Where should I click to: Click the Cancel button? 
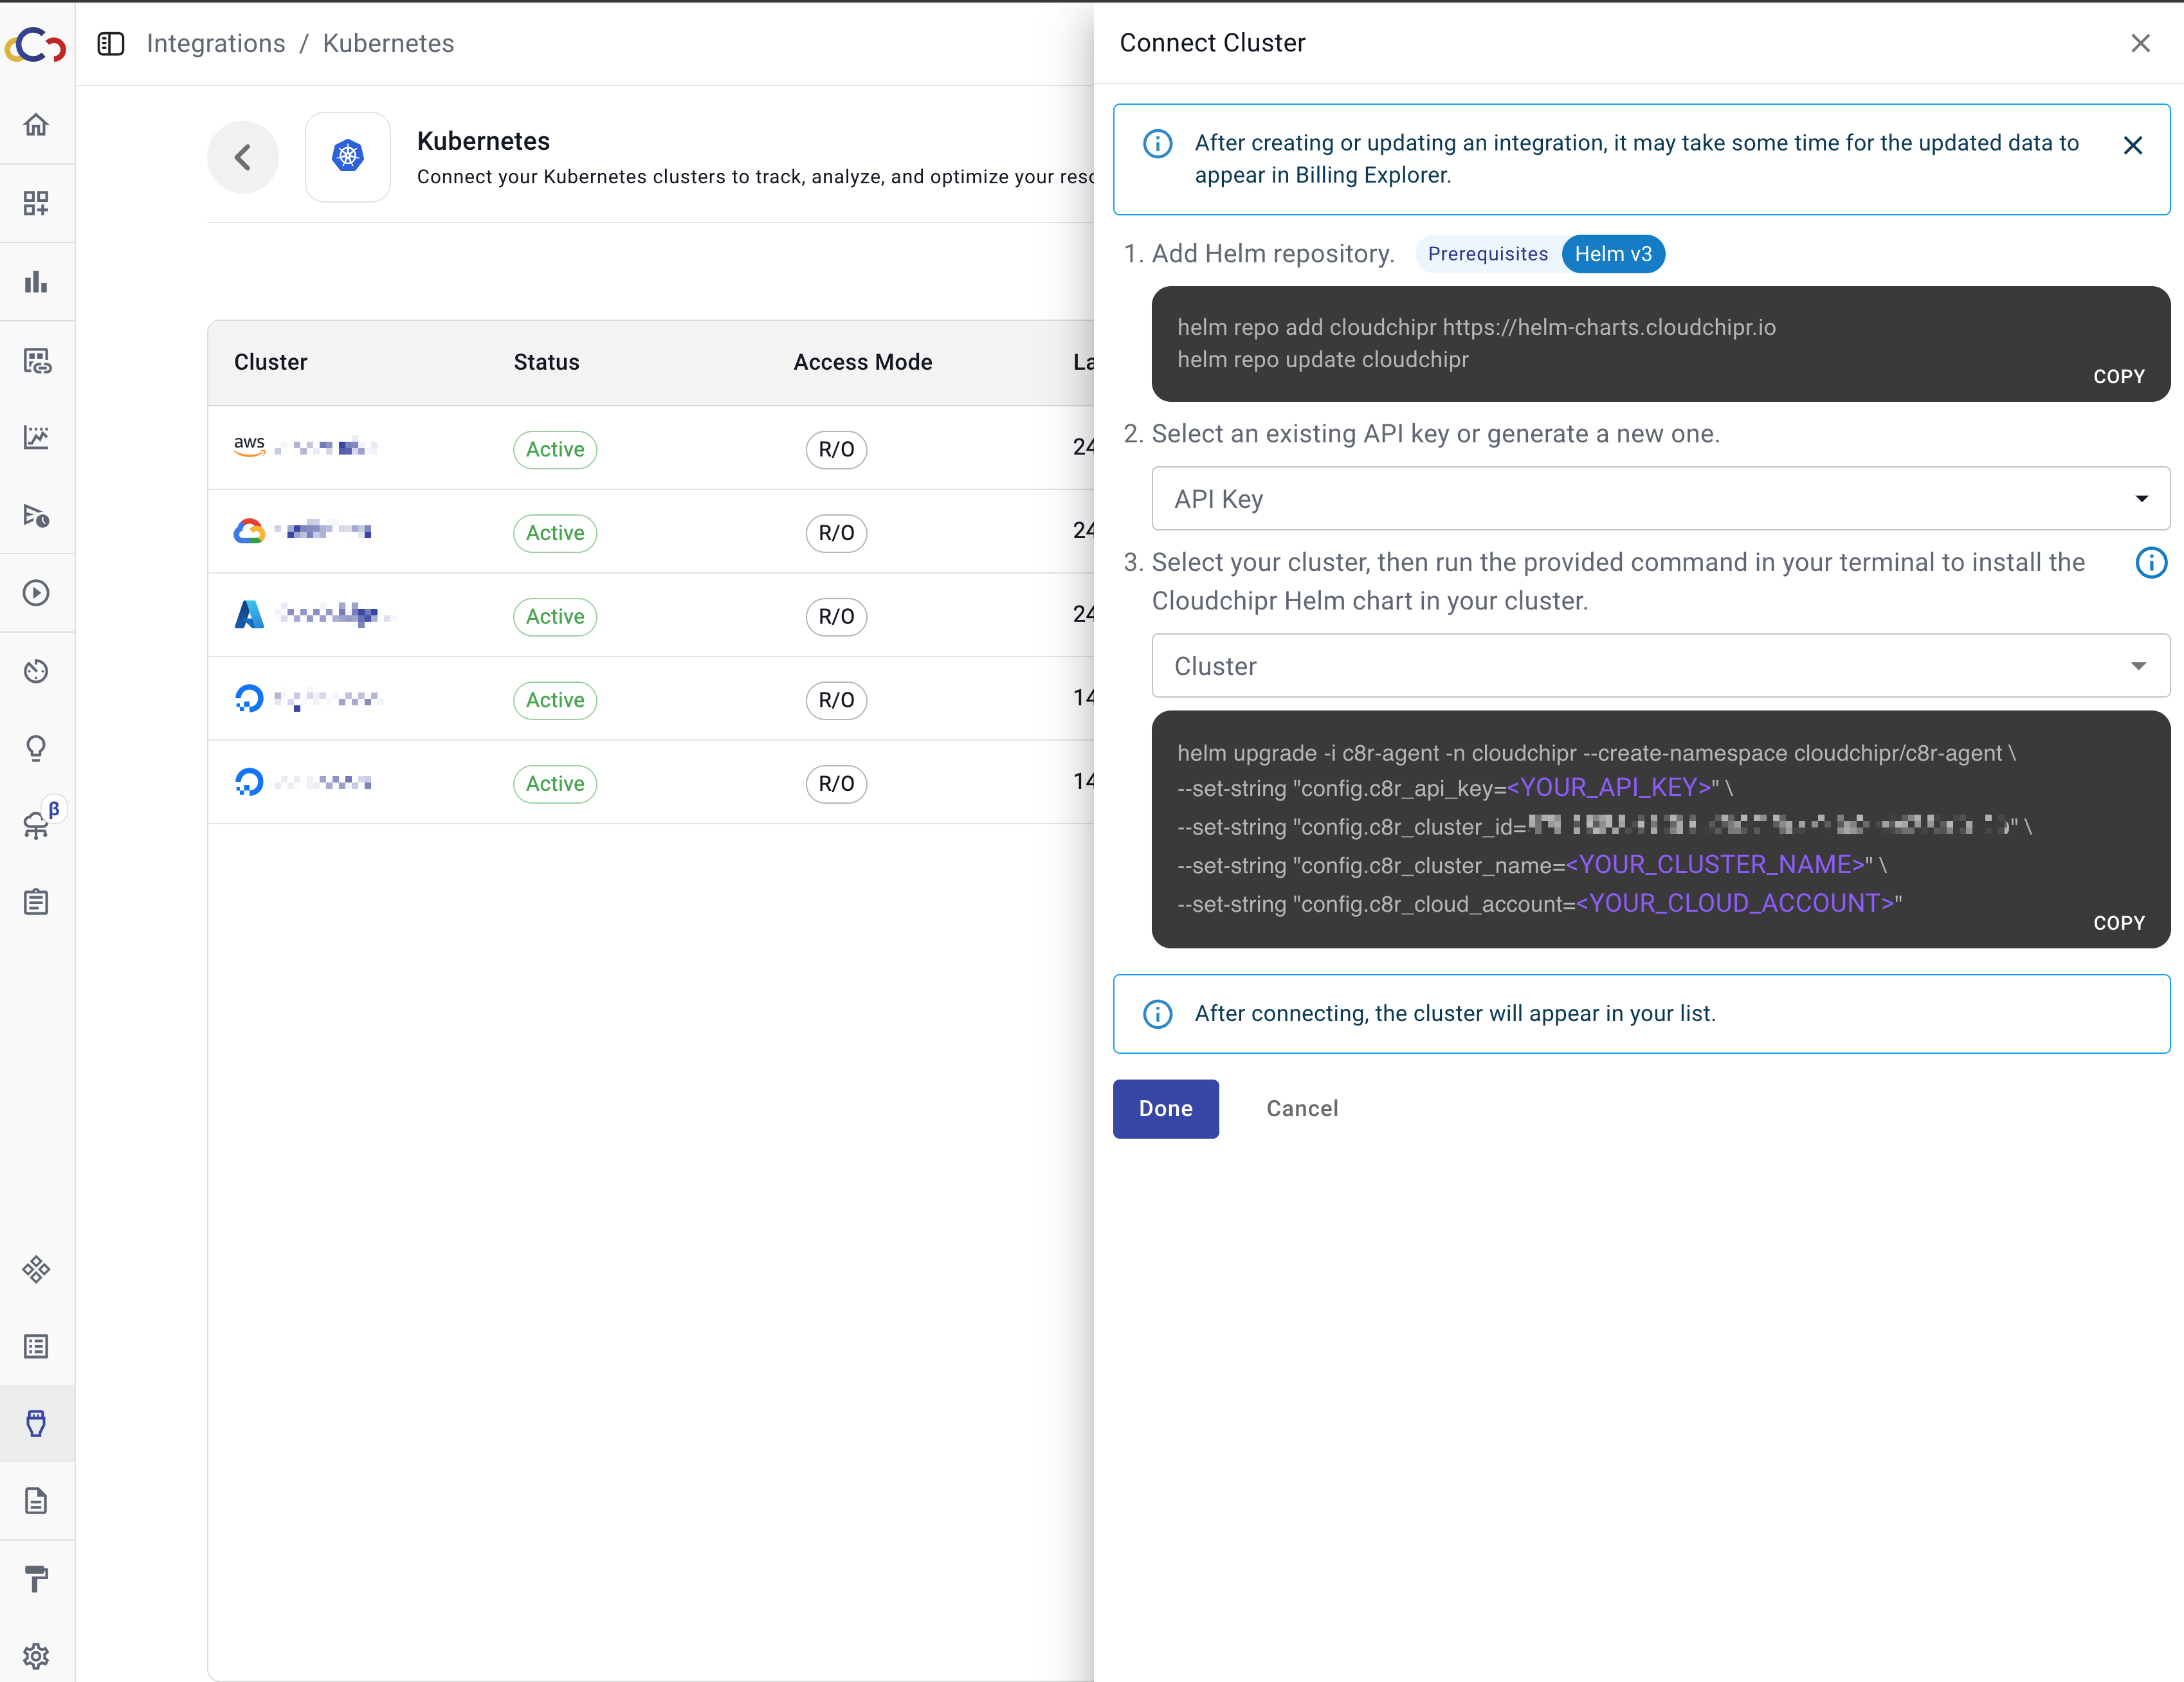point(1301,1108)
